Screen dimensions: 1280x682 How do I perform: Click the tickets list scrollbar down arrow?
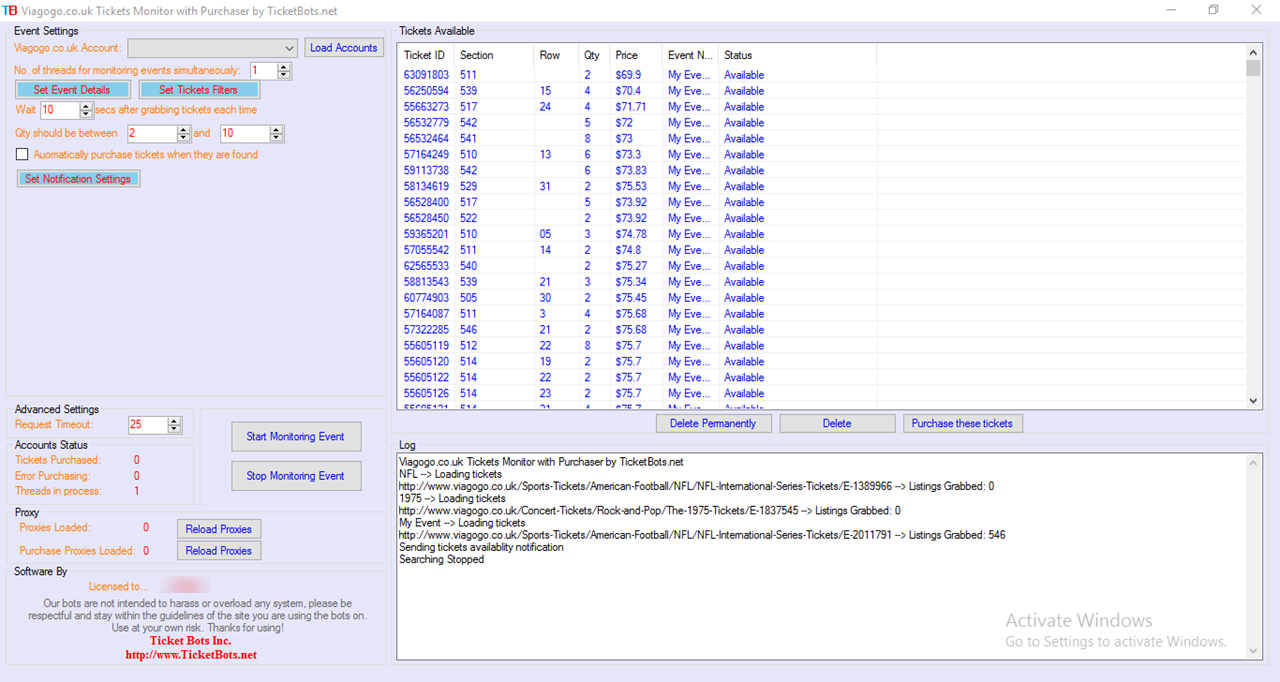[1254, 400]
